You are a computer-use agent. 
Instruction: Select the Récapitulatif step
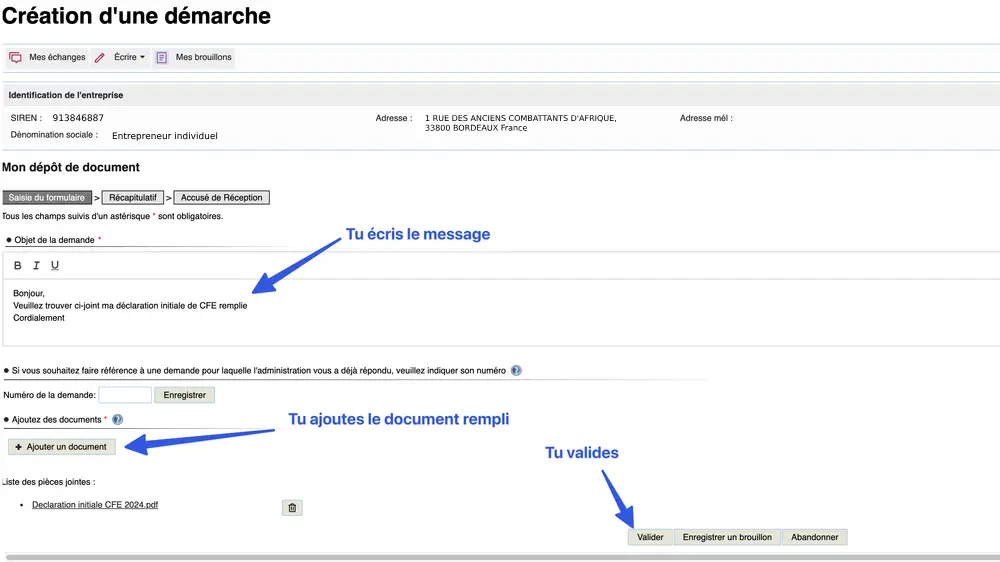point(133,198)
